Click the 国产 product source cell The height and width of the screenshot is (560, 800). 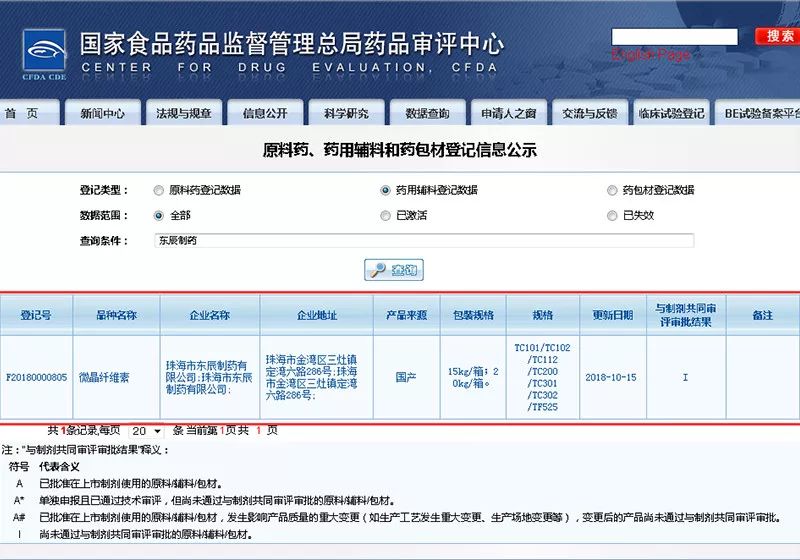pyautogui.click(x=406, y=377)
